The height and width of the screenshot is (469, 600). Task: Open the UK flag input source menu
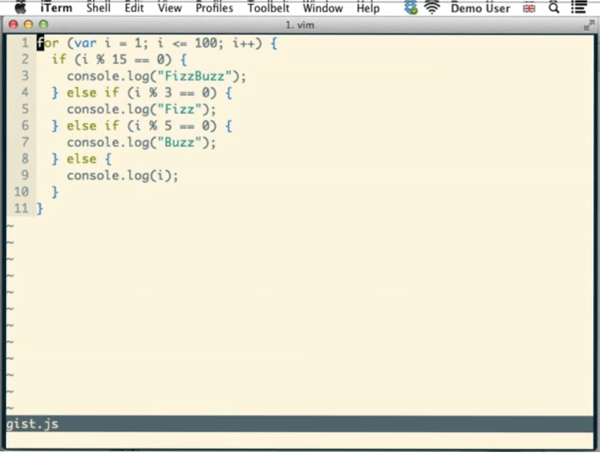point(529,8)
